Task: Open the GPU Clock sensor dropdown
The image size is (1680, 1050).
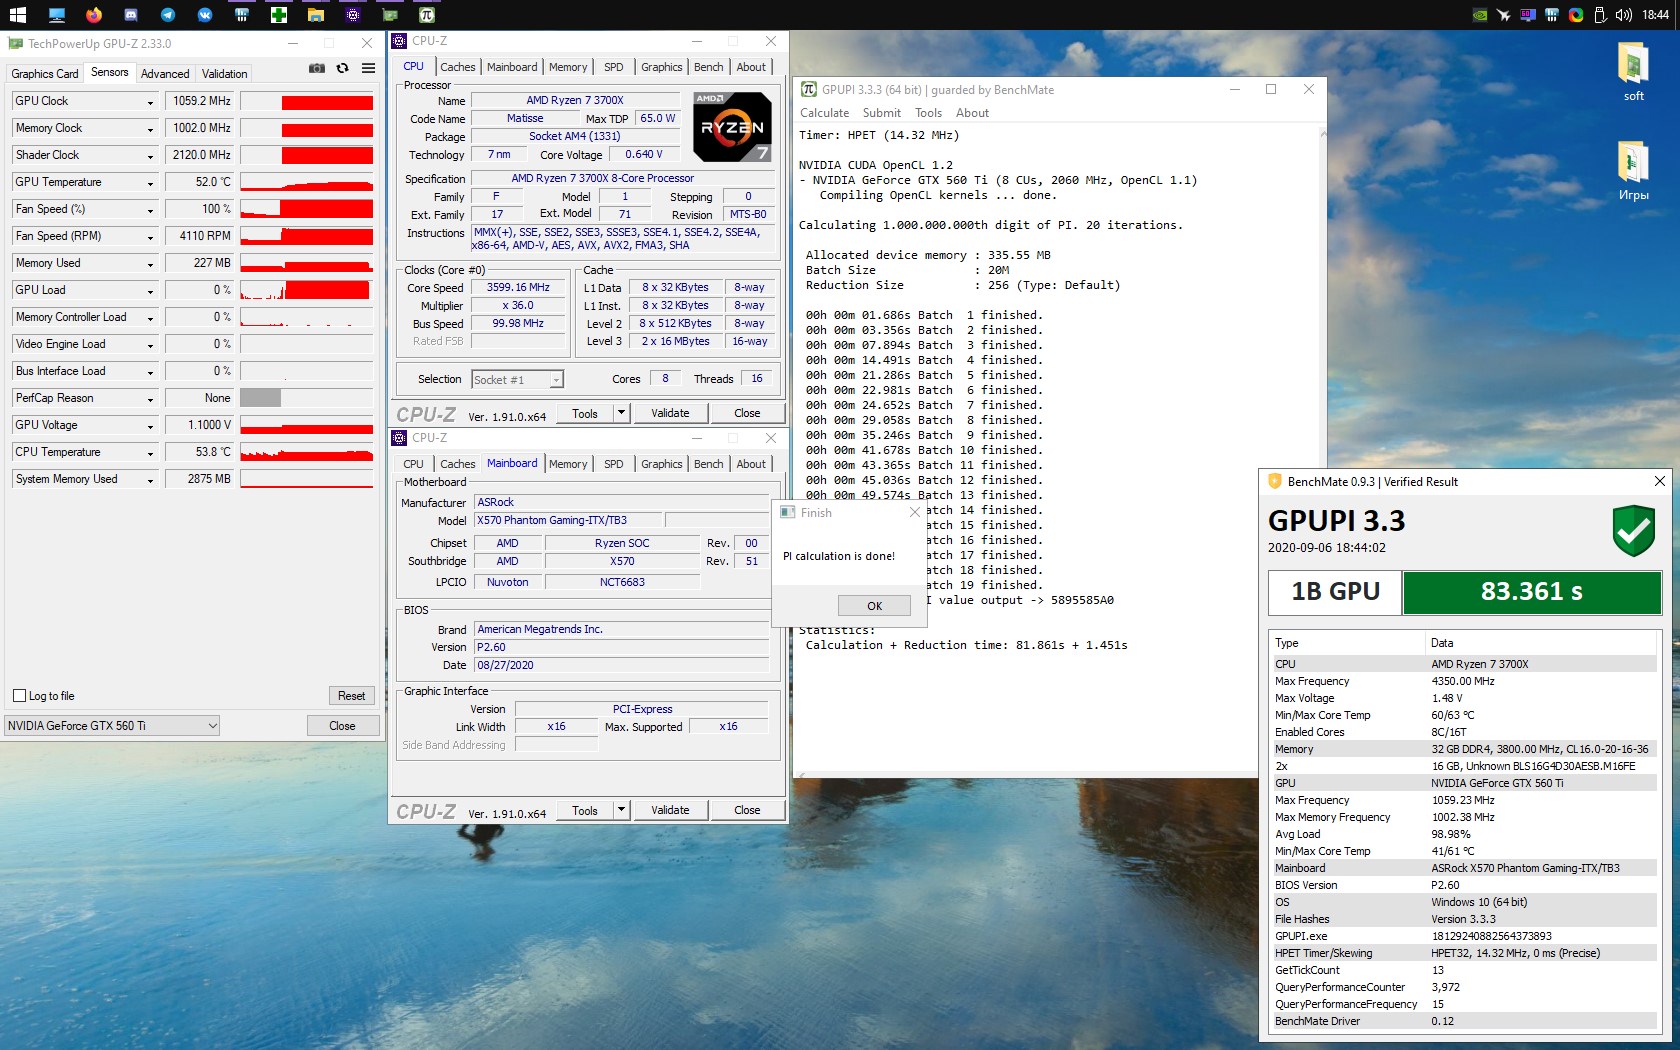Action: (x=150, y=102)
